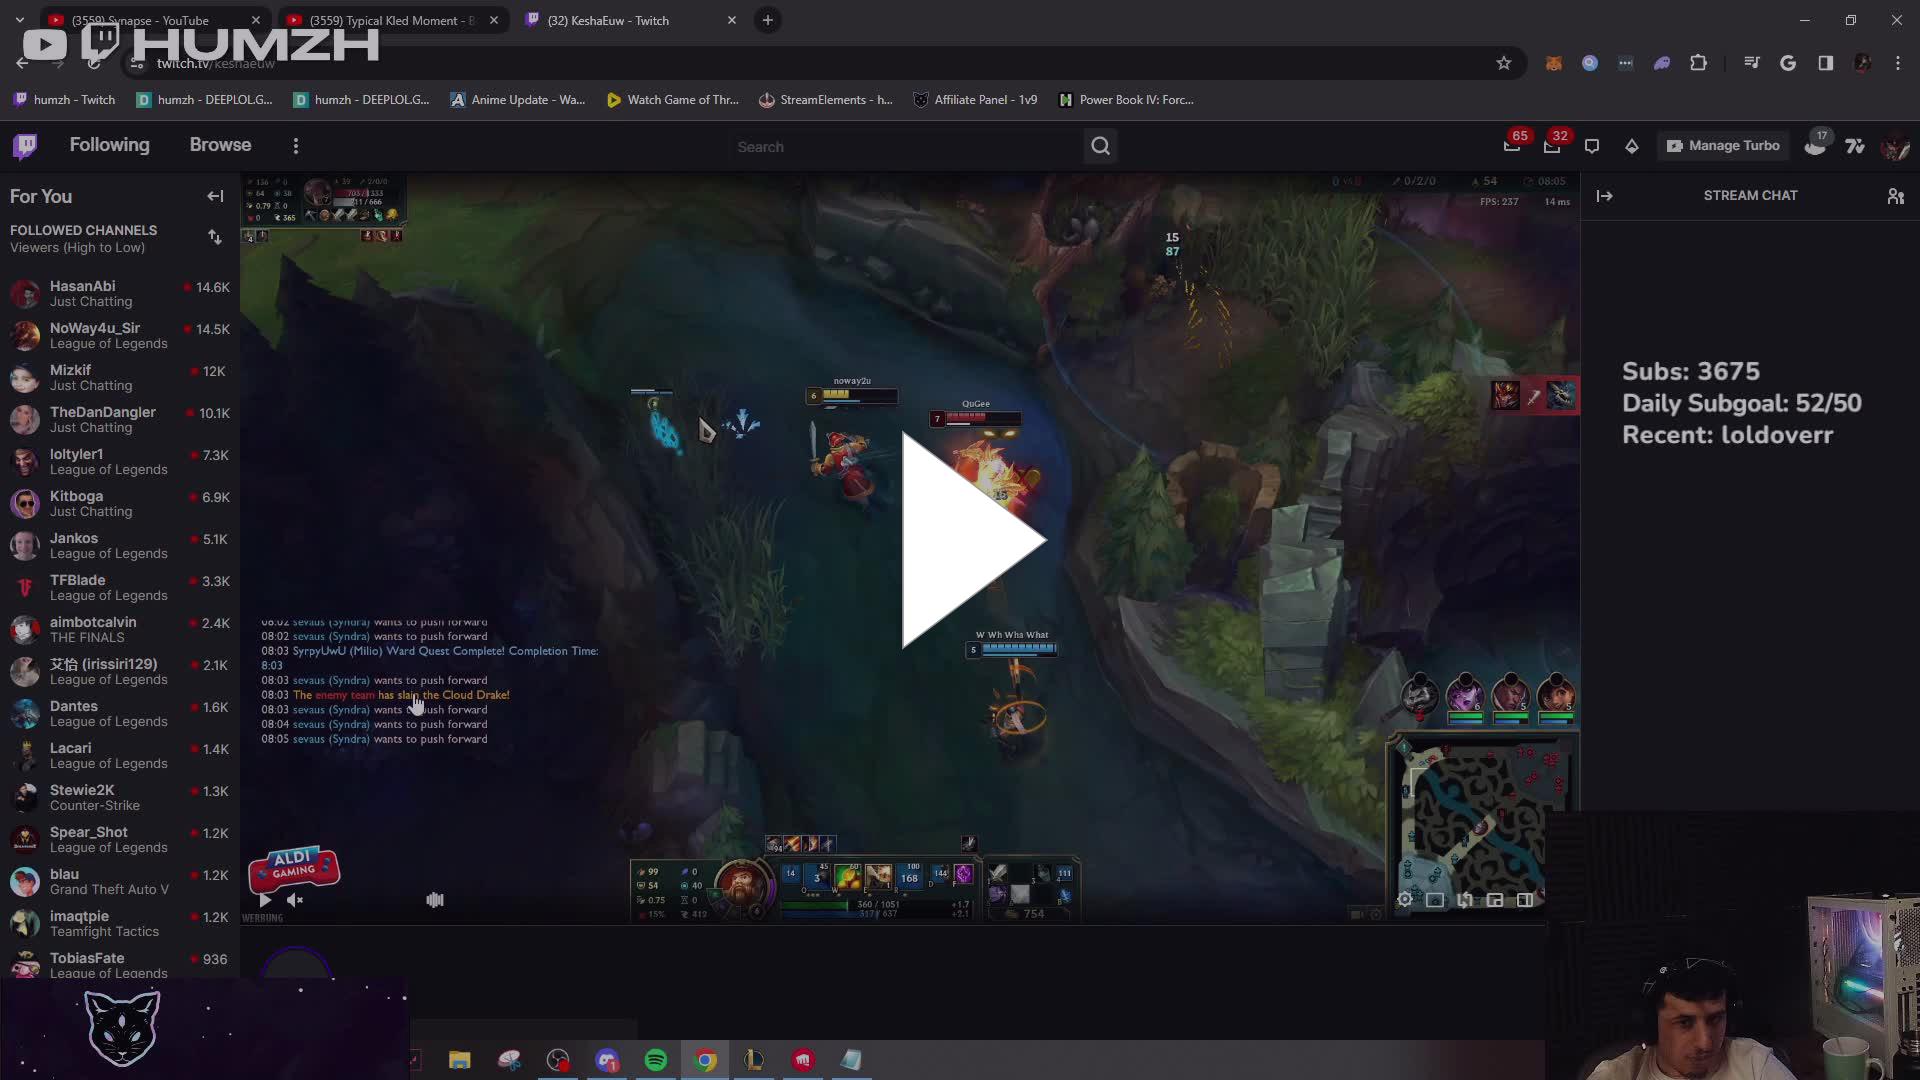Open StreamElements bookmark
Viewport: 1920px width, 1080px height.
[826, 100]
